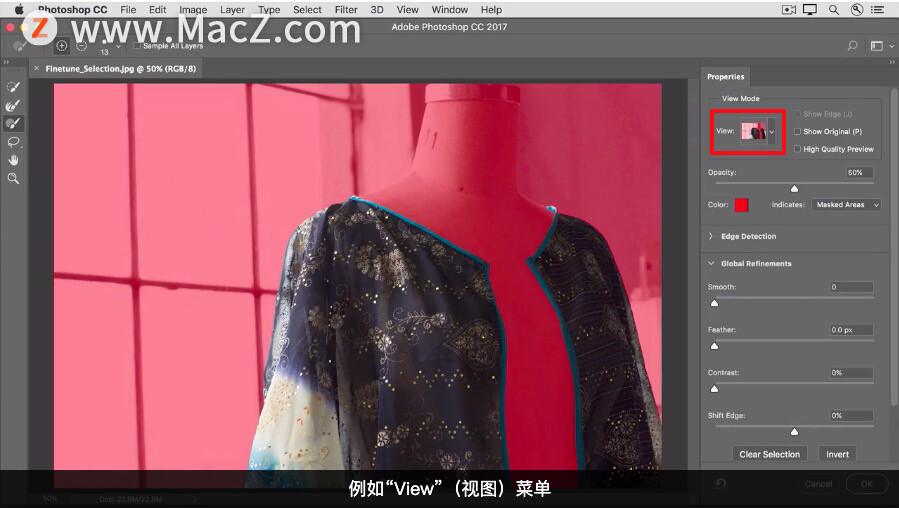
Task: Open the File menu
Action: (x=128, y=10)
